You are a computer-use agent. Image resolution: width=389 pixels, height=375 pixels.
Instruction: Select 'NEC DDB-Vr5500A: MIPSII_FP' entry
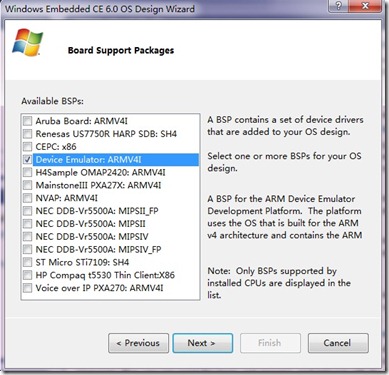(97, 211)
